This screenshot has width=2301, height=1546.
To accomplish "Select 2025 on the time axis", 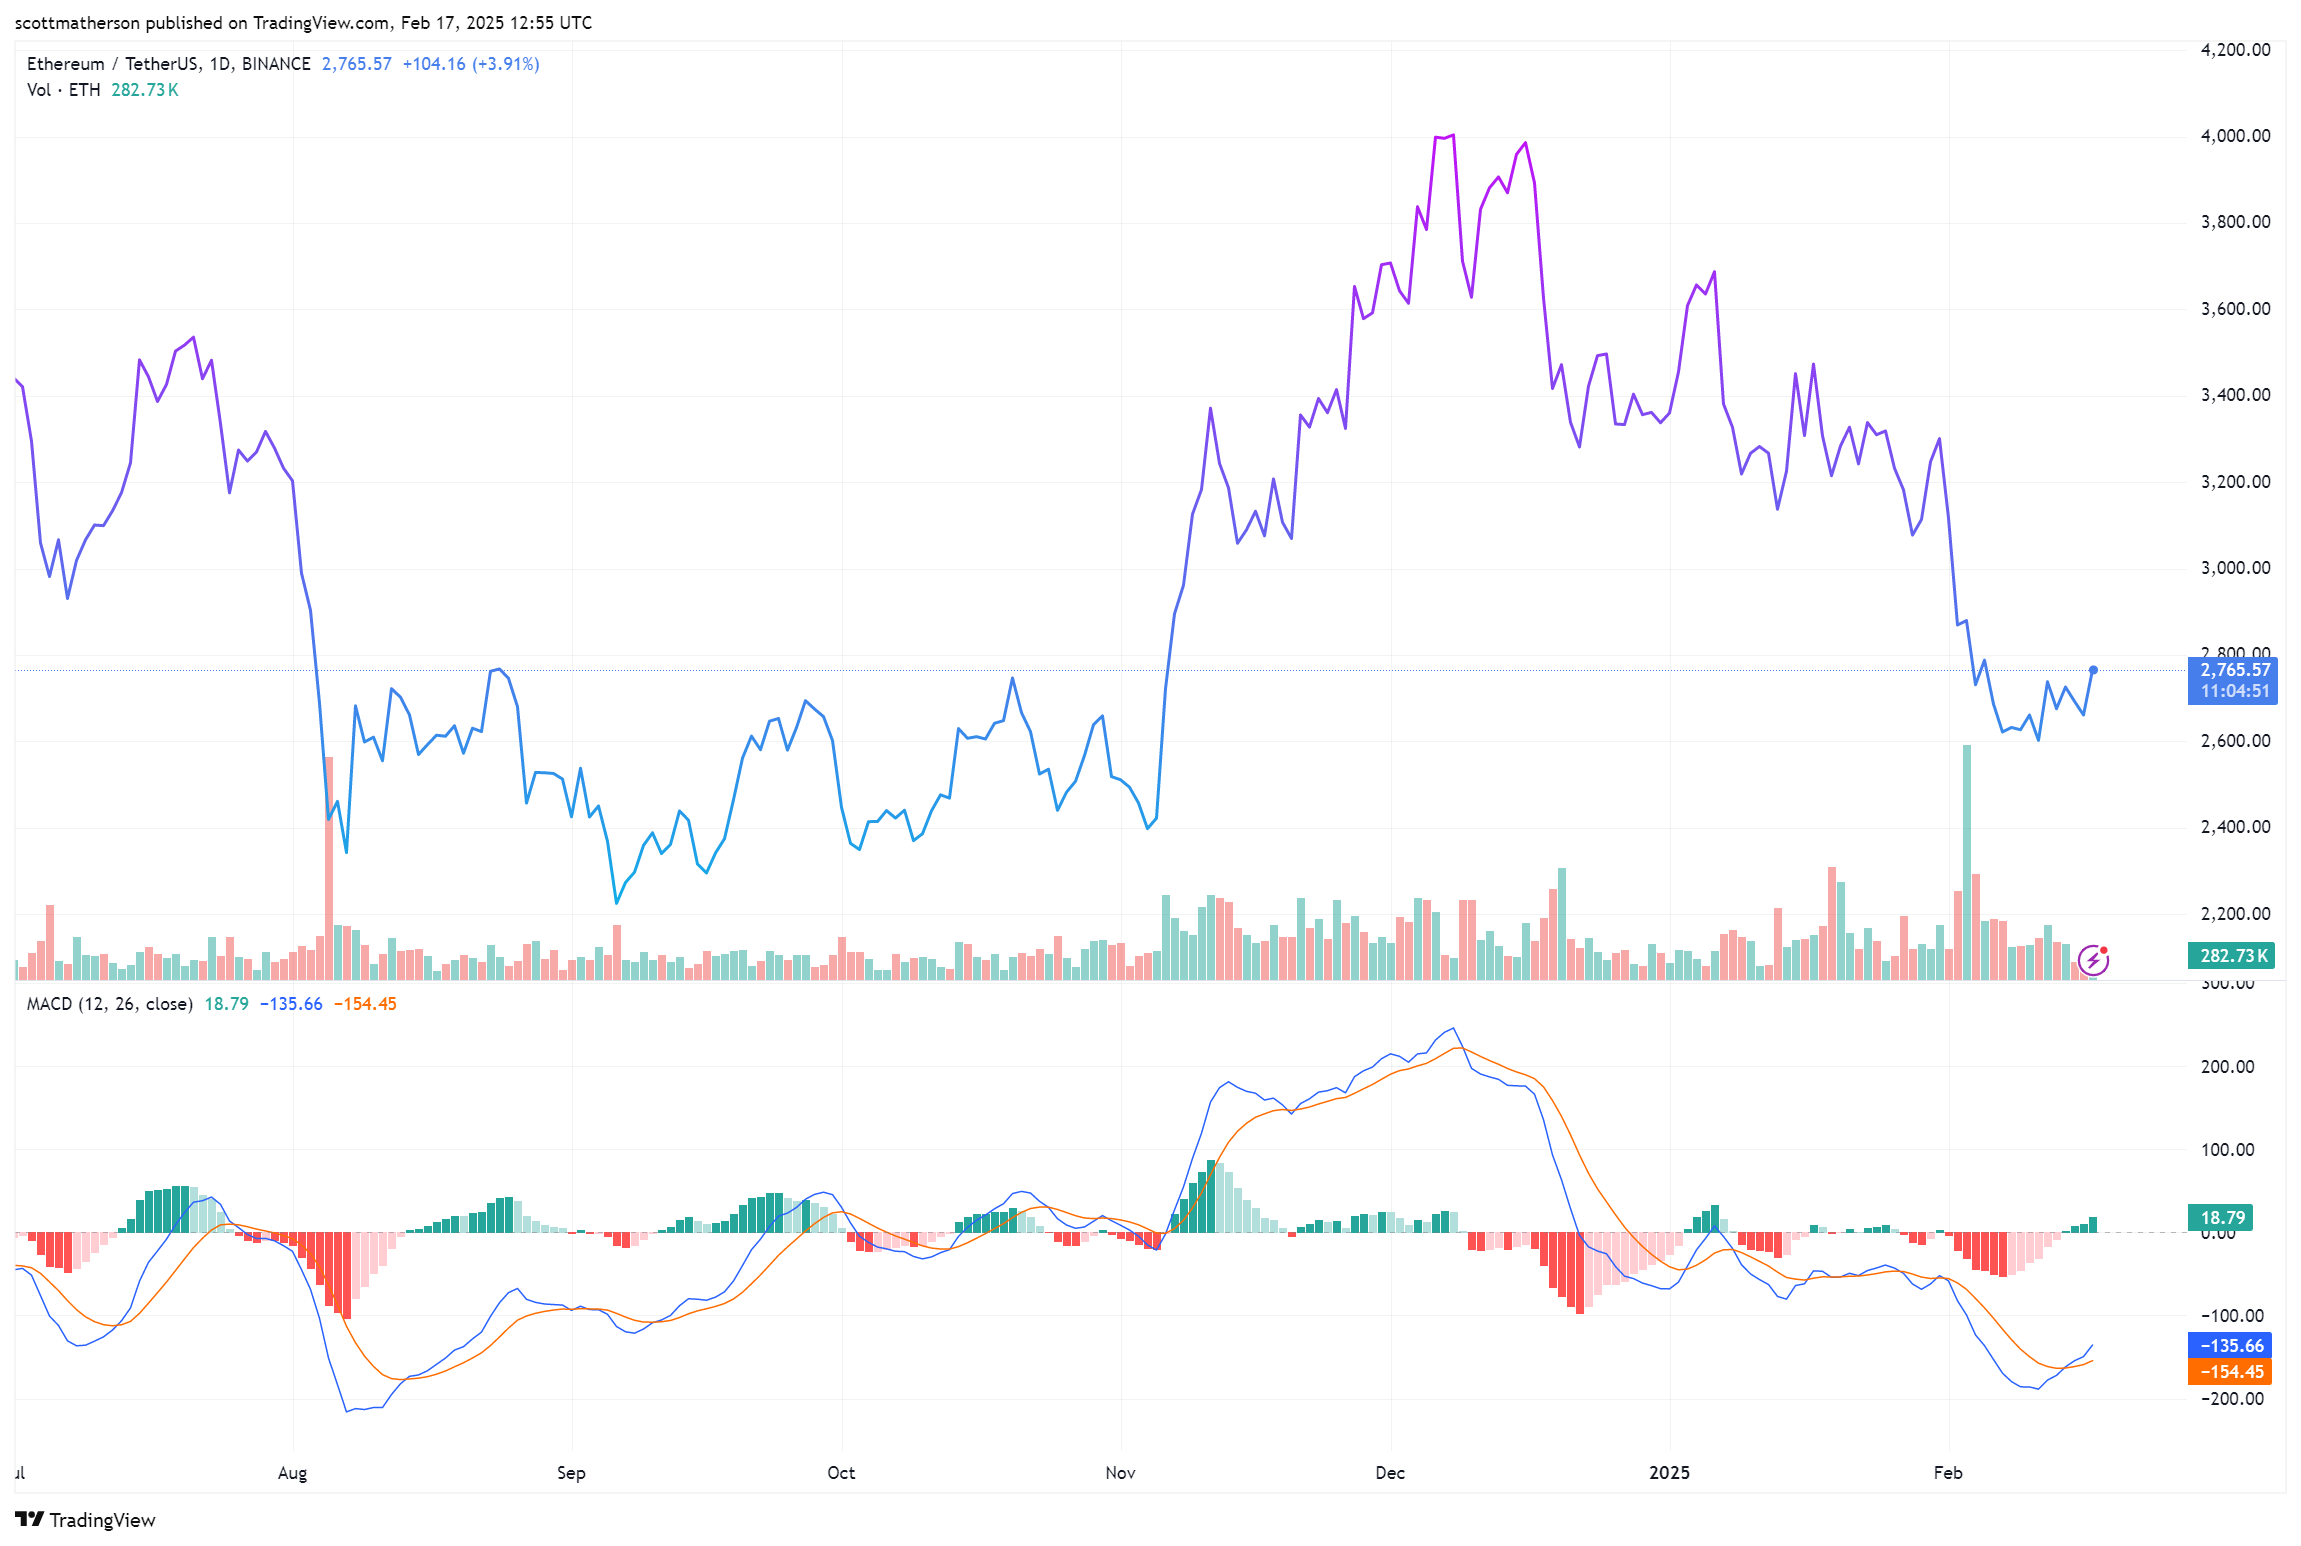I will [x=1668, y=1472].
